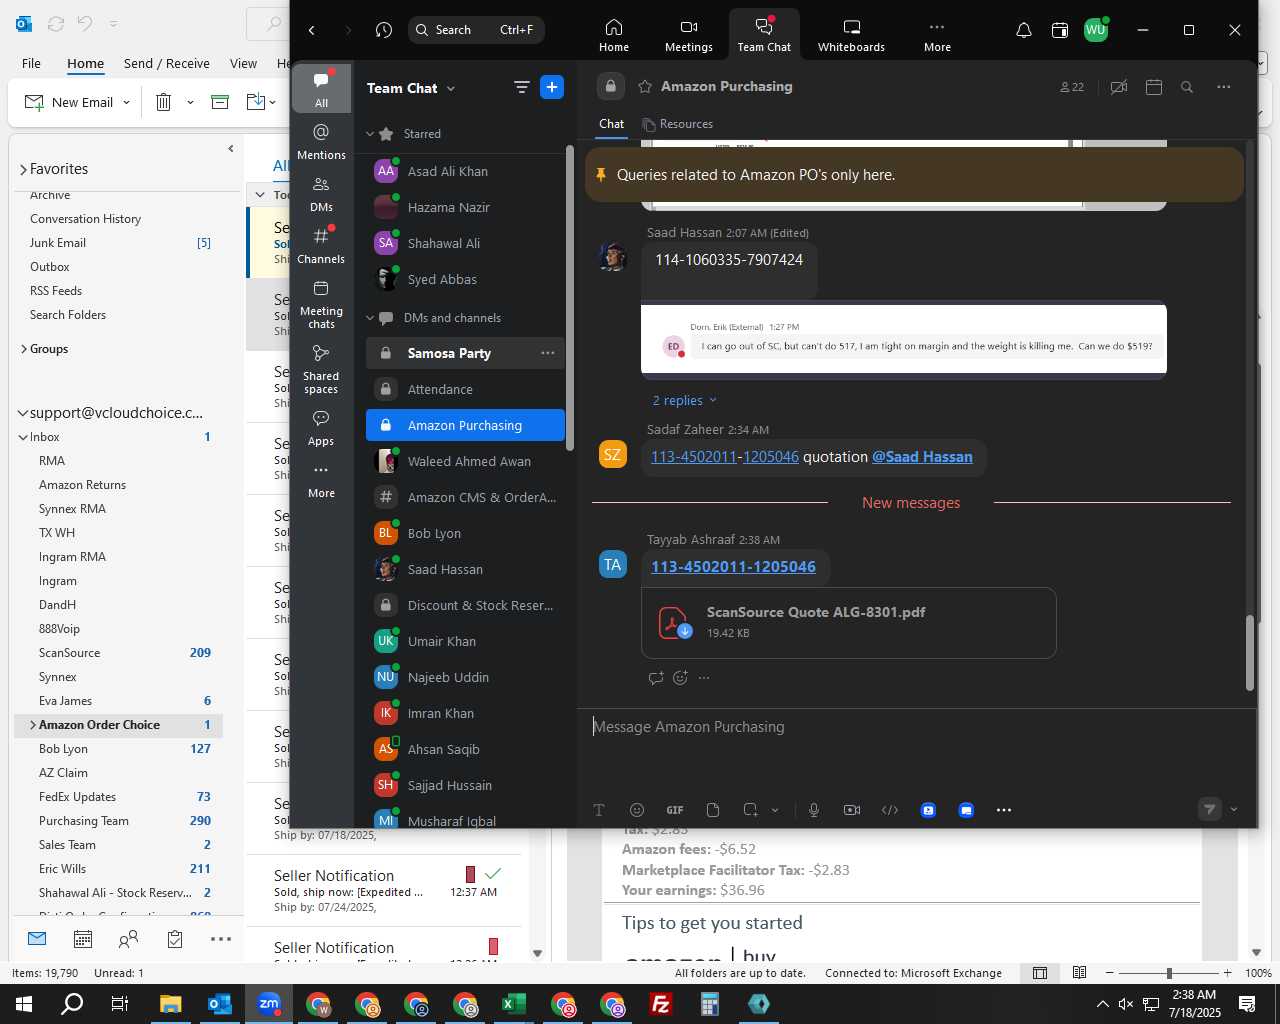This screenshot has width=1280, height=1024.
Task: Click the @Saad Hassan mention link
Action: pos(922,457)
